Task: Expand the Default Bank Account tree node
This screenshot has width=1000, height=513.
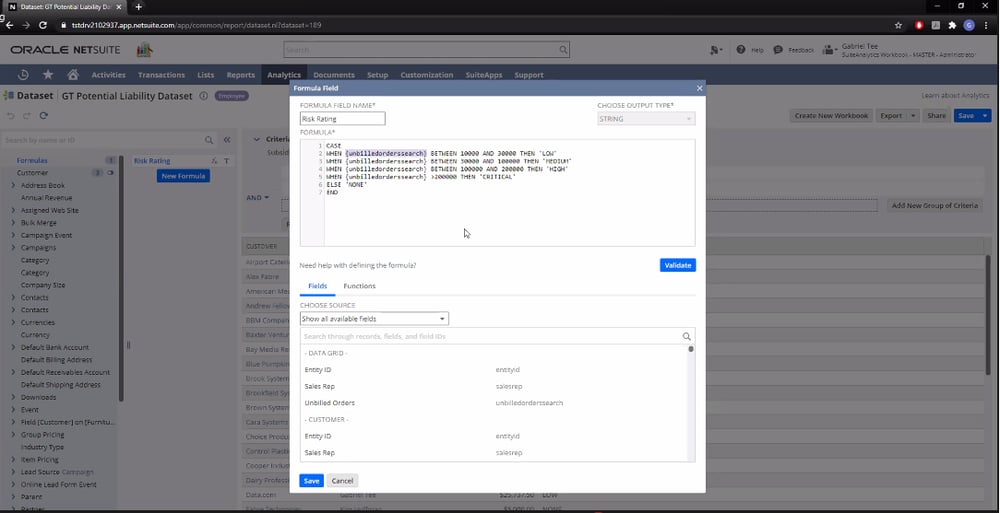Action: [x=13, y=348]
